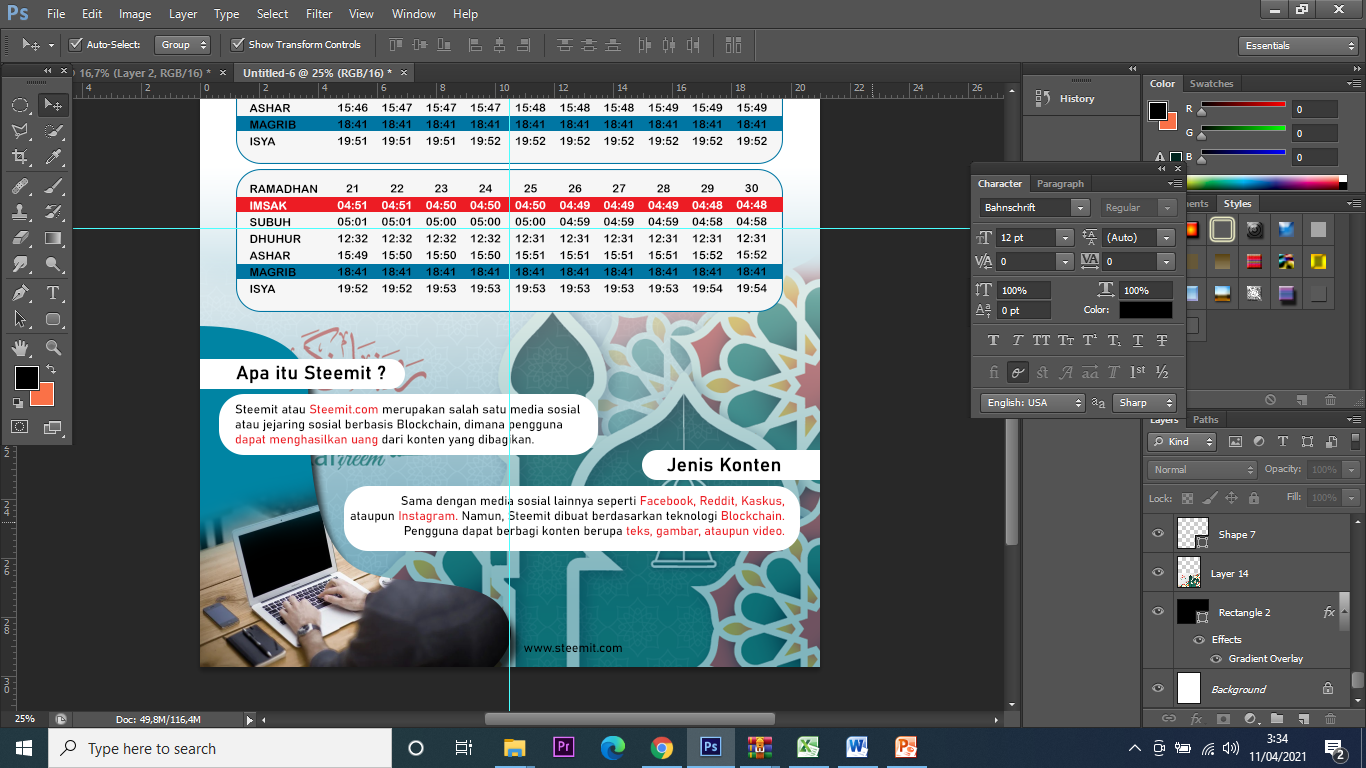Select the Smudge tool
Viewport: 1366px width, 768px height.
20,264
